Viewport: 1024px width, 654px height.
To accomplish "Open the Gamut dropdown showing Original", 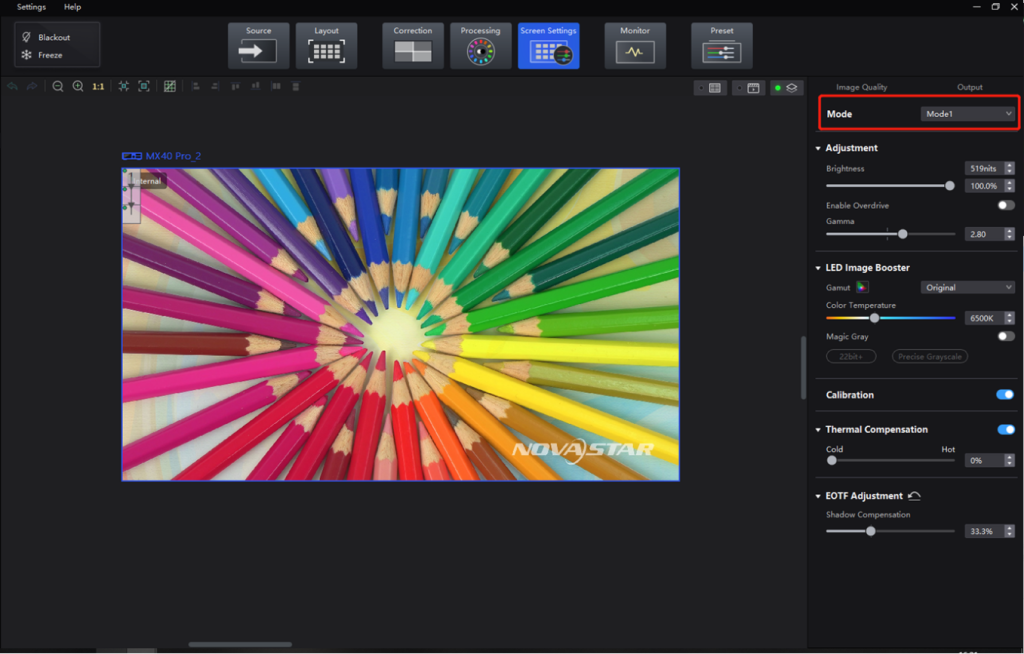I will pyautogui.click(x=967, y=287).
